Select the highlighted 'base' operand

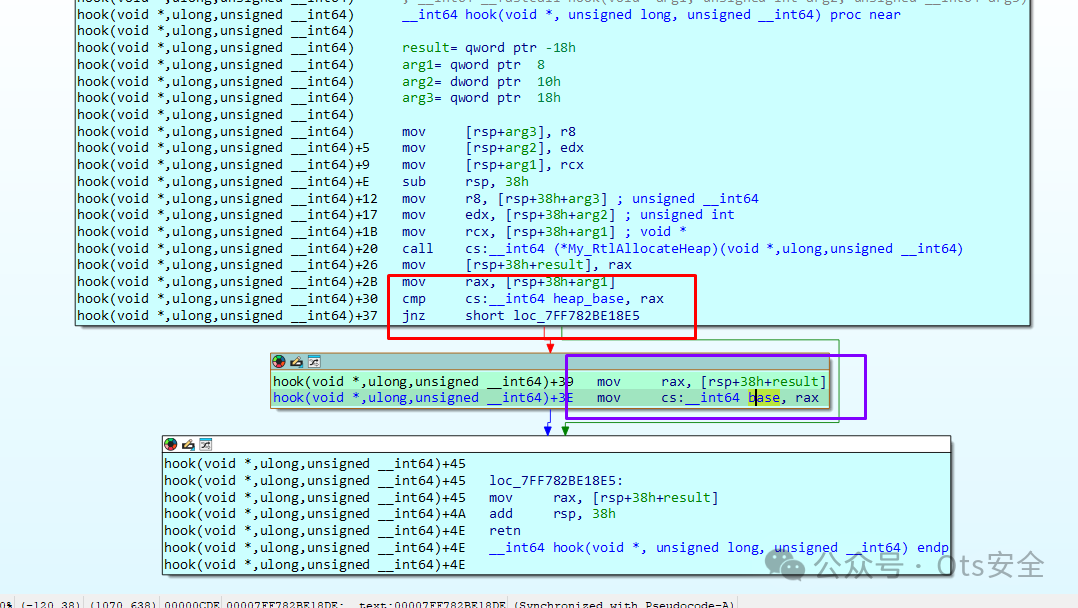[764, 398]
